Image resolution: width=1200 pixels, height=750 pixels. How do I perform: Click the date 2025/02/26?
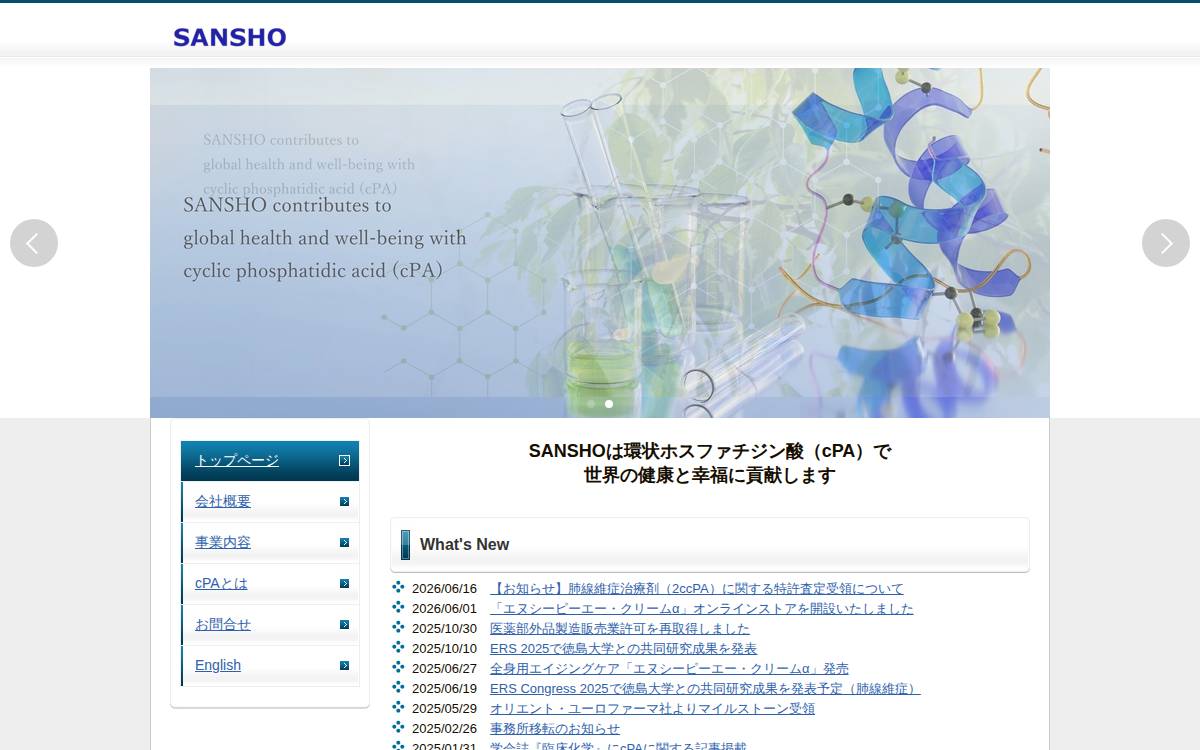point(445,729)
